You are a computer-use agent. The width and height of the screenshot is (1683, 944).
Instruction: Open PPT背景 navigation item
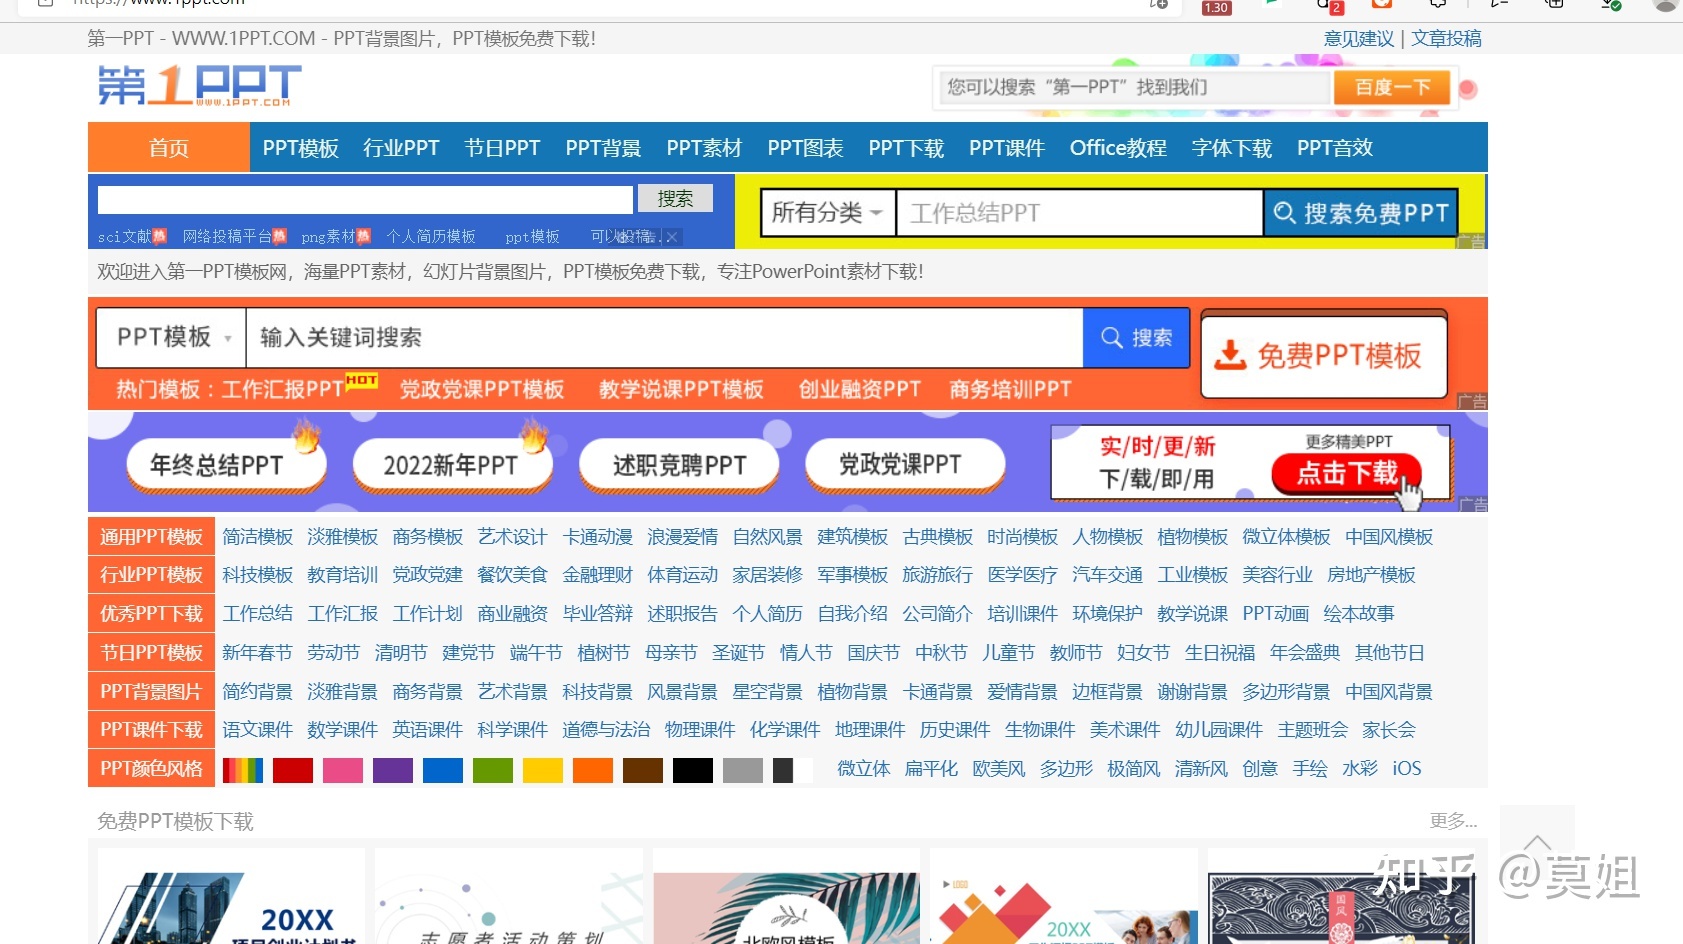[x=603, y=148]
